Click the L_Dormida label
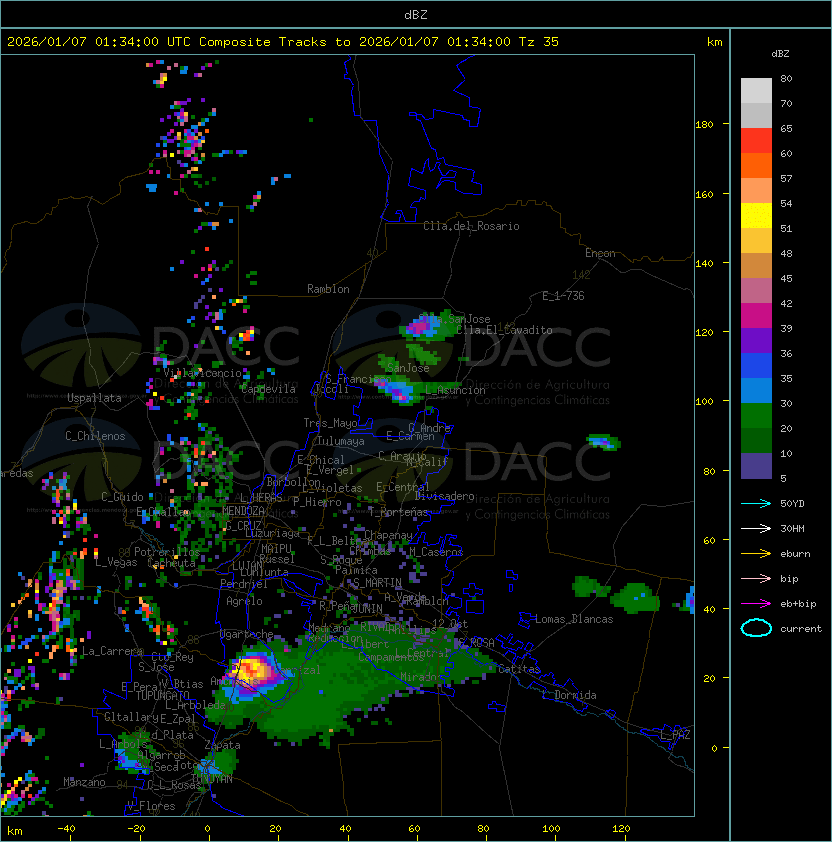Screen dimensions: 832x842 click(x=569, y=695)
